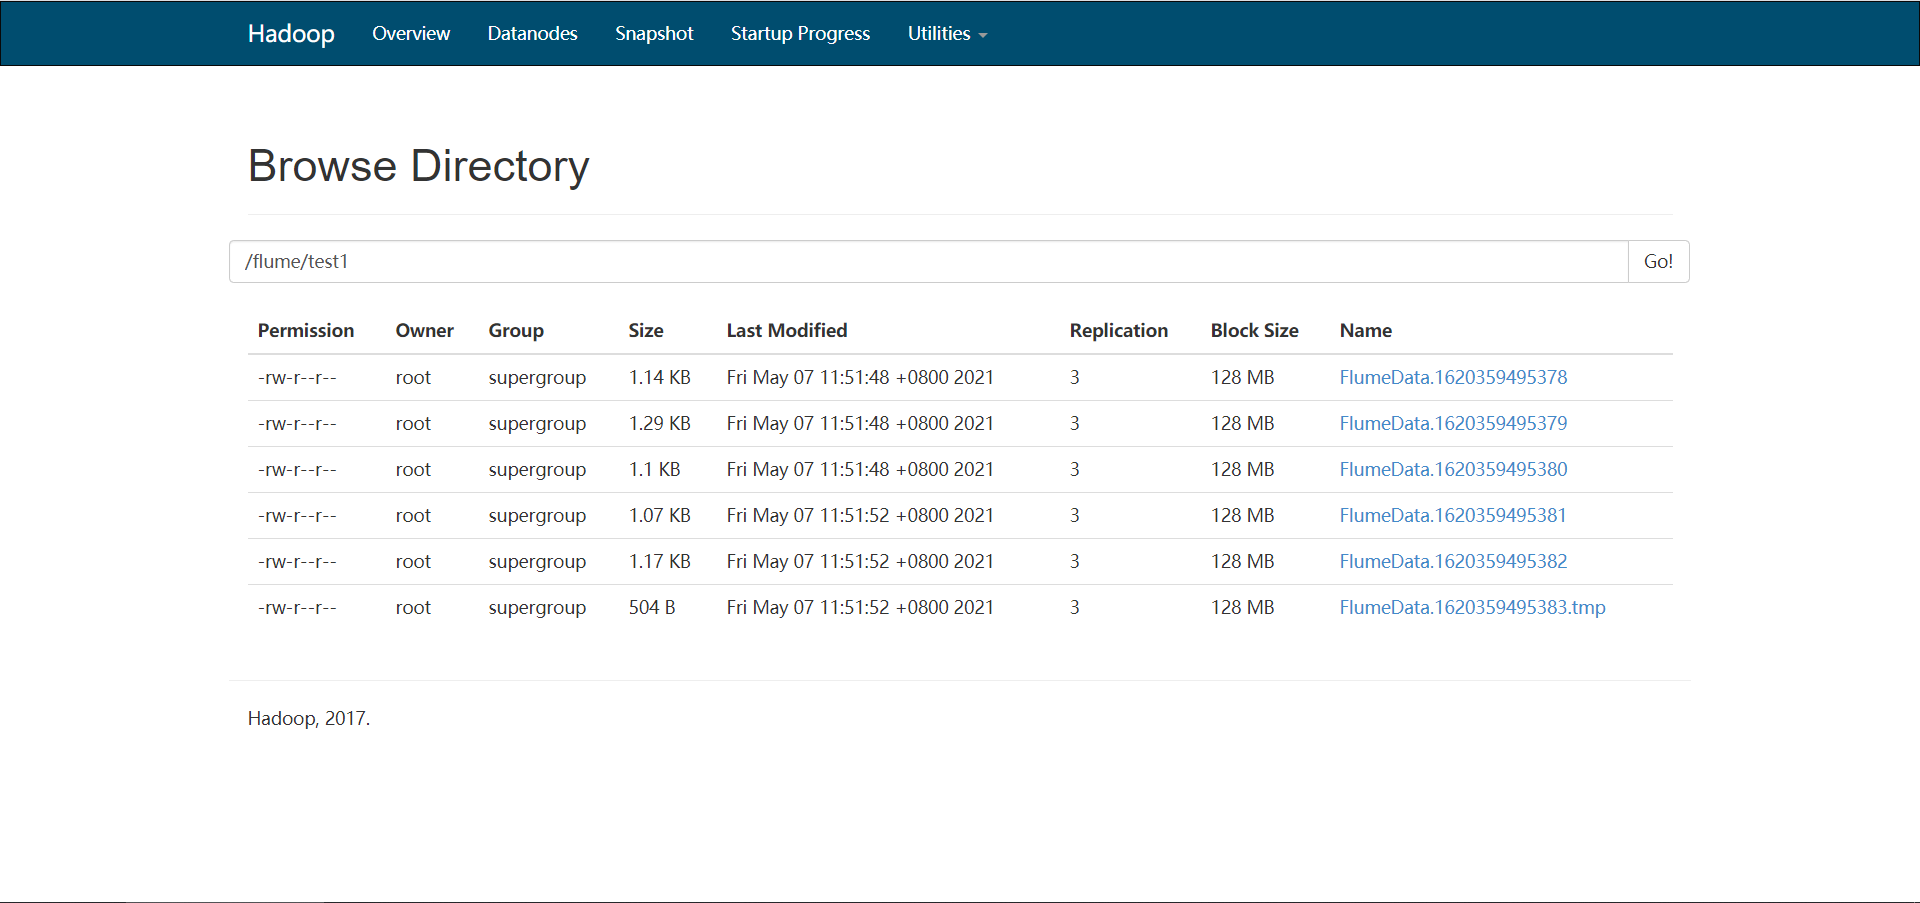
Task: Open file FlumeData.1620359495381
Action: point(1453,515)
